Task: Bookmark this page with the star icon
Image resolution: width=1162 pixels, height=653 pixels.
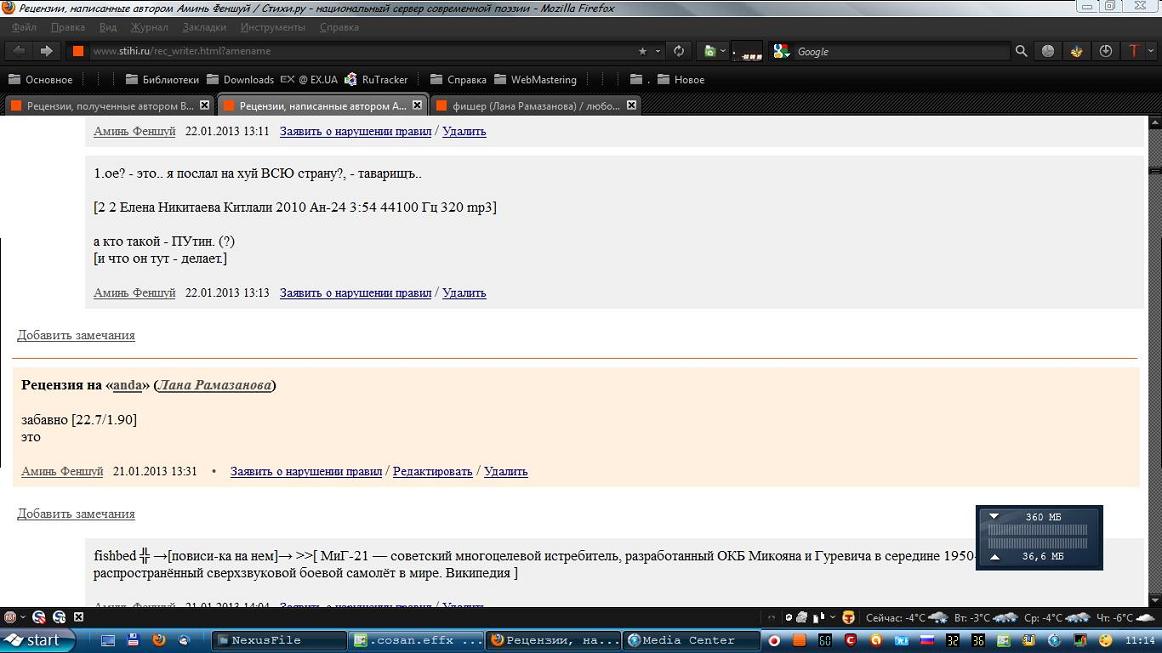Action: tap(642, 51)
